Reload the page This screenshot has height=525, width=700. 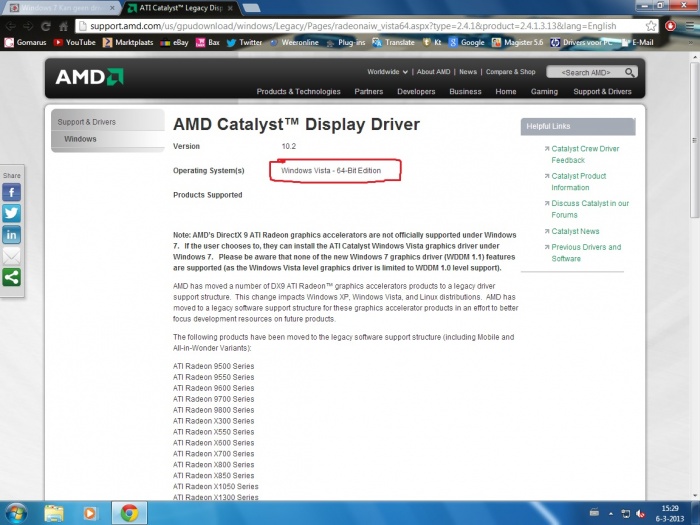click(x=46, y=26)
